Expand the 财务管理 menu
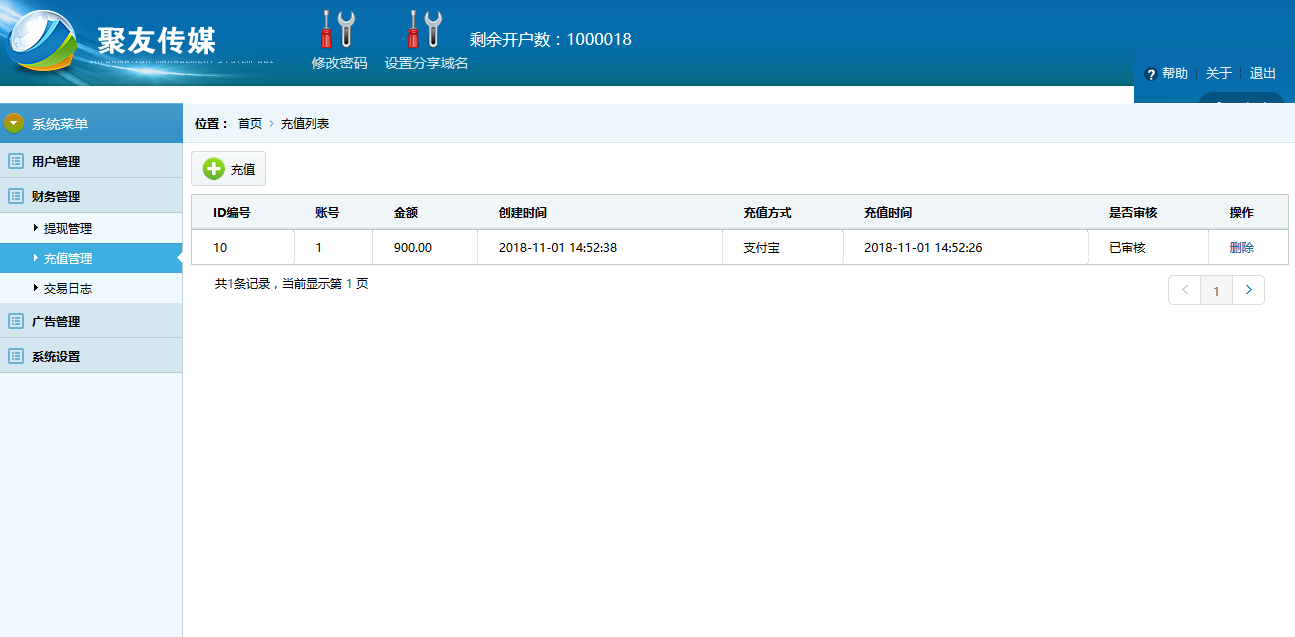Viewport: 1295px width, 637px height. tap(91, 196)
